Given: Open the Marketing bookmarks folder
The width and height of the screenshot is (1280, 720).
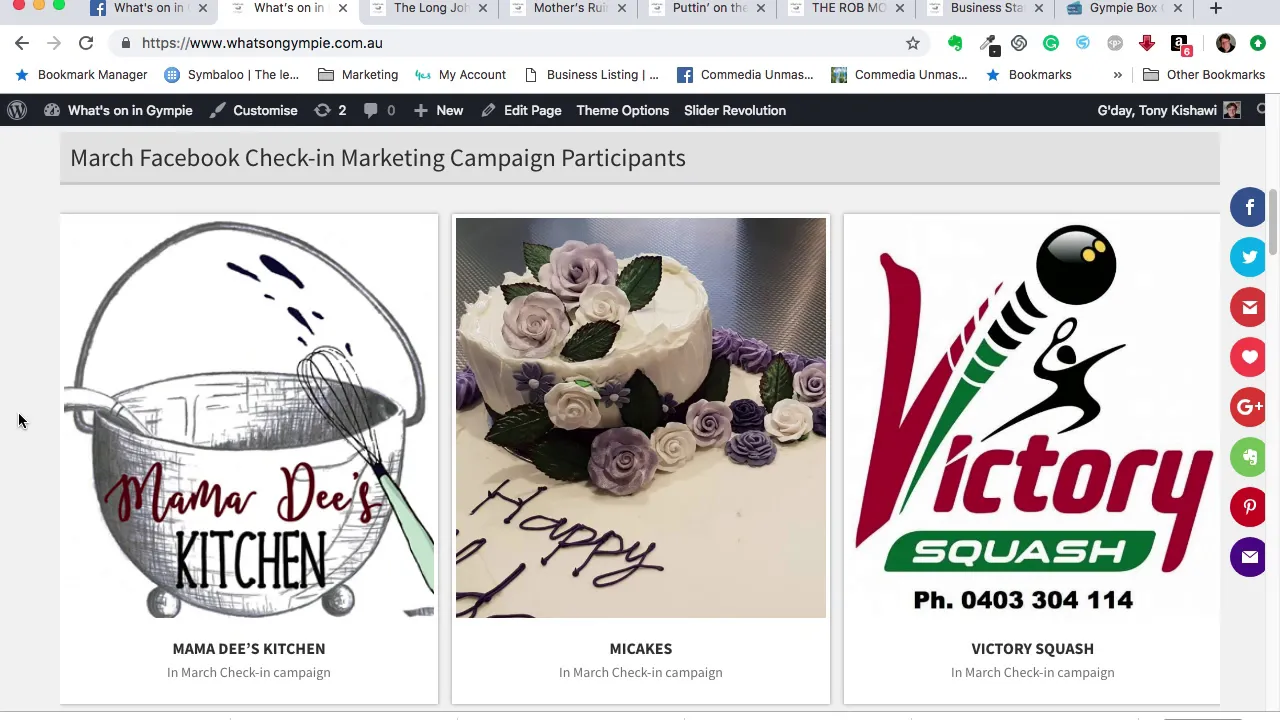Looking at the screenshot, I should [x=358, y=75].
